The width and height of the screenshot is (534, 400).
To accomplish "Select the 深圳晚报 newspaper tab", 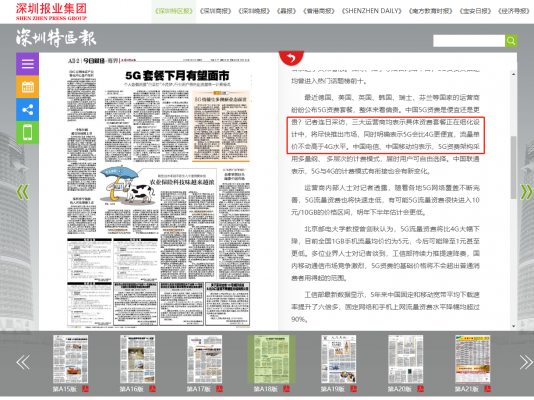I will (x=254, y=11).
